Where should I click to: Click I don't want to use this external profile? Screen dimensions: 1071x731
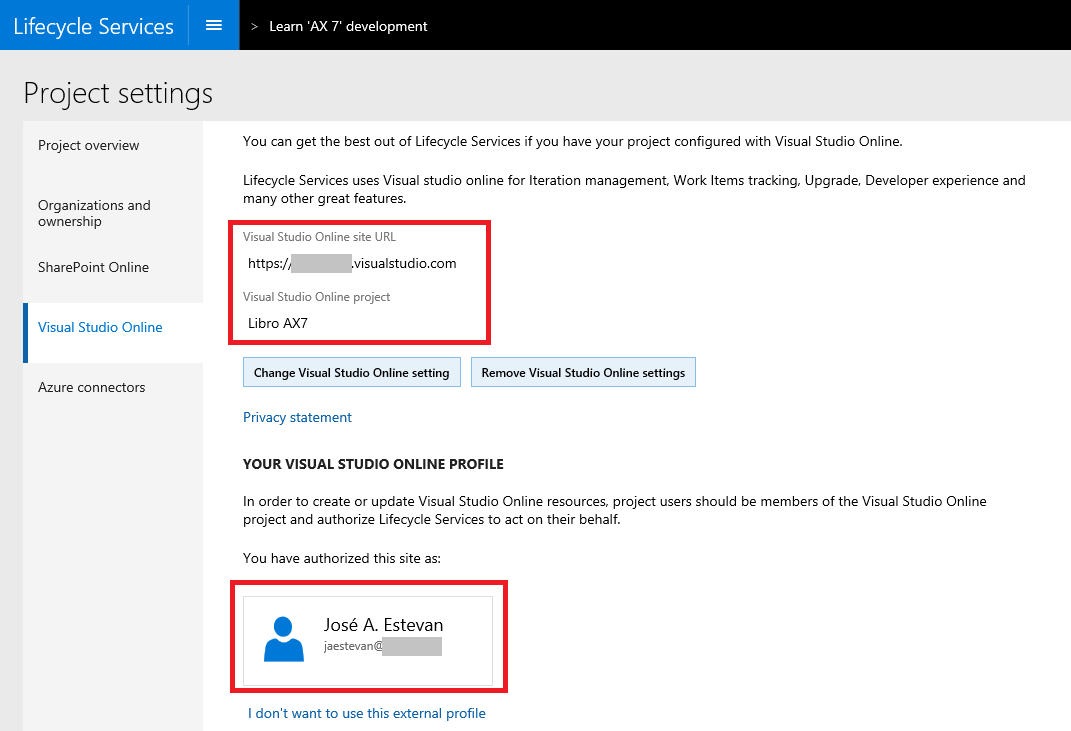367,713
